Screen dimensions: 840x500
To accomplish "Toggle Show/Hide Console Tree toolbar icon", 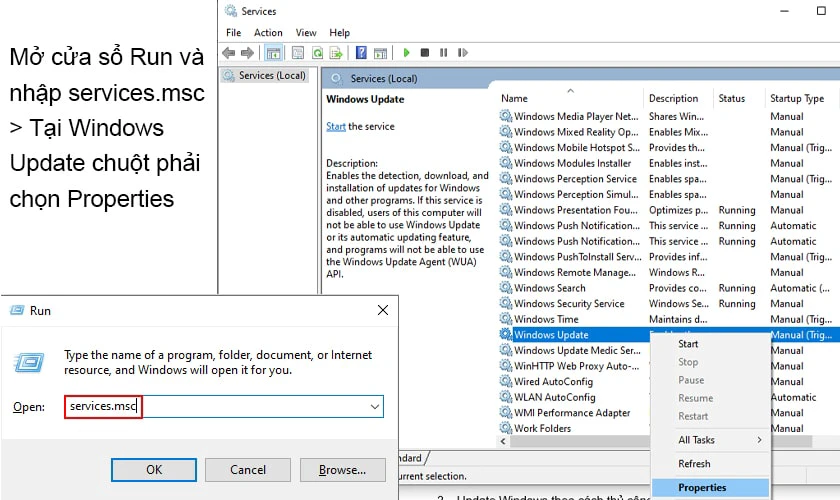I will (273, 53).
